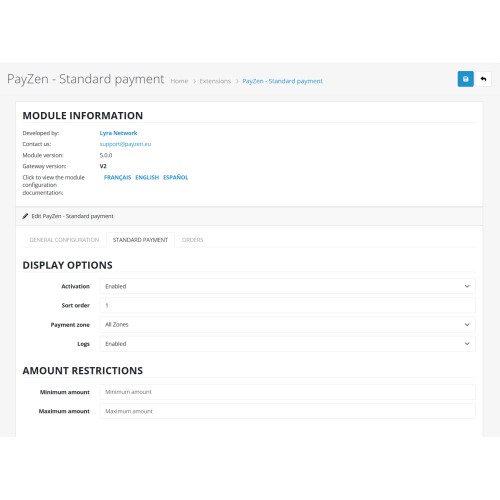The width and height of the screenshot is (500, 500).
Task: Click the Sort order field label
Action: (x=76, y=305)
